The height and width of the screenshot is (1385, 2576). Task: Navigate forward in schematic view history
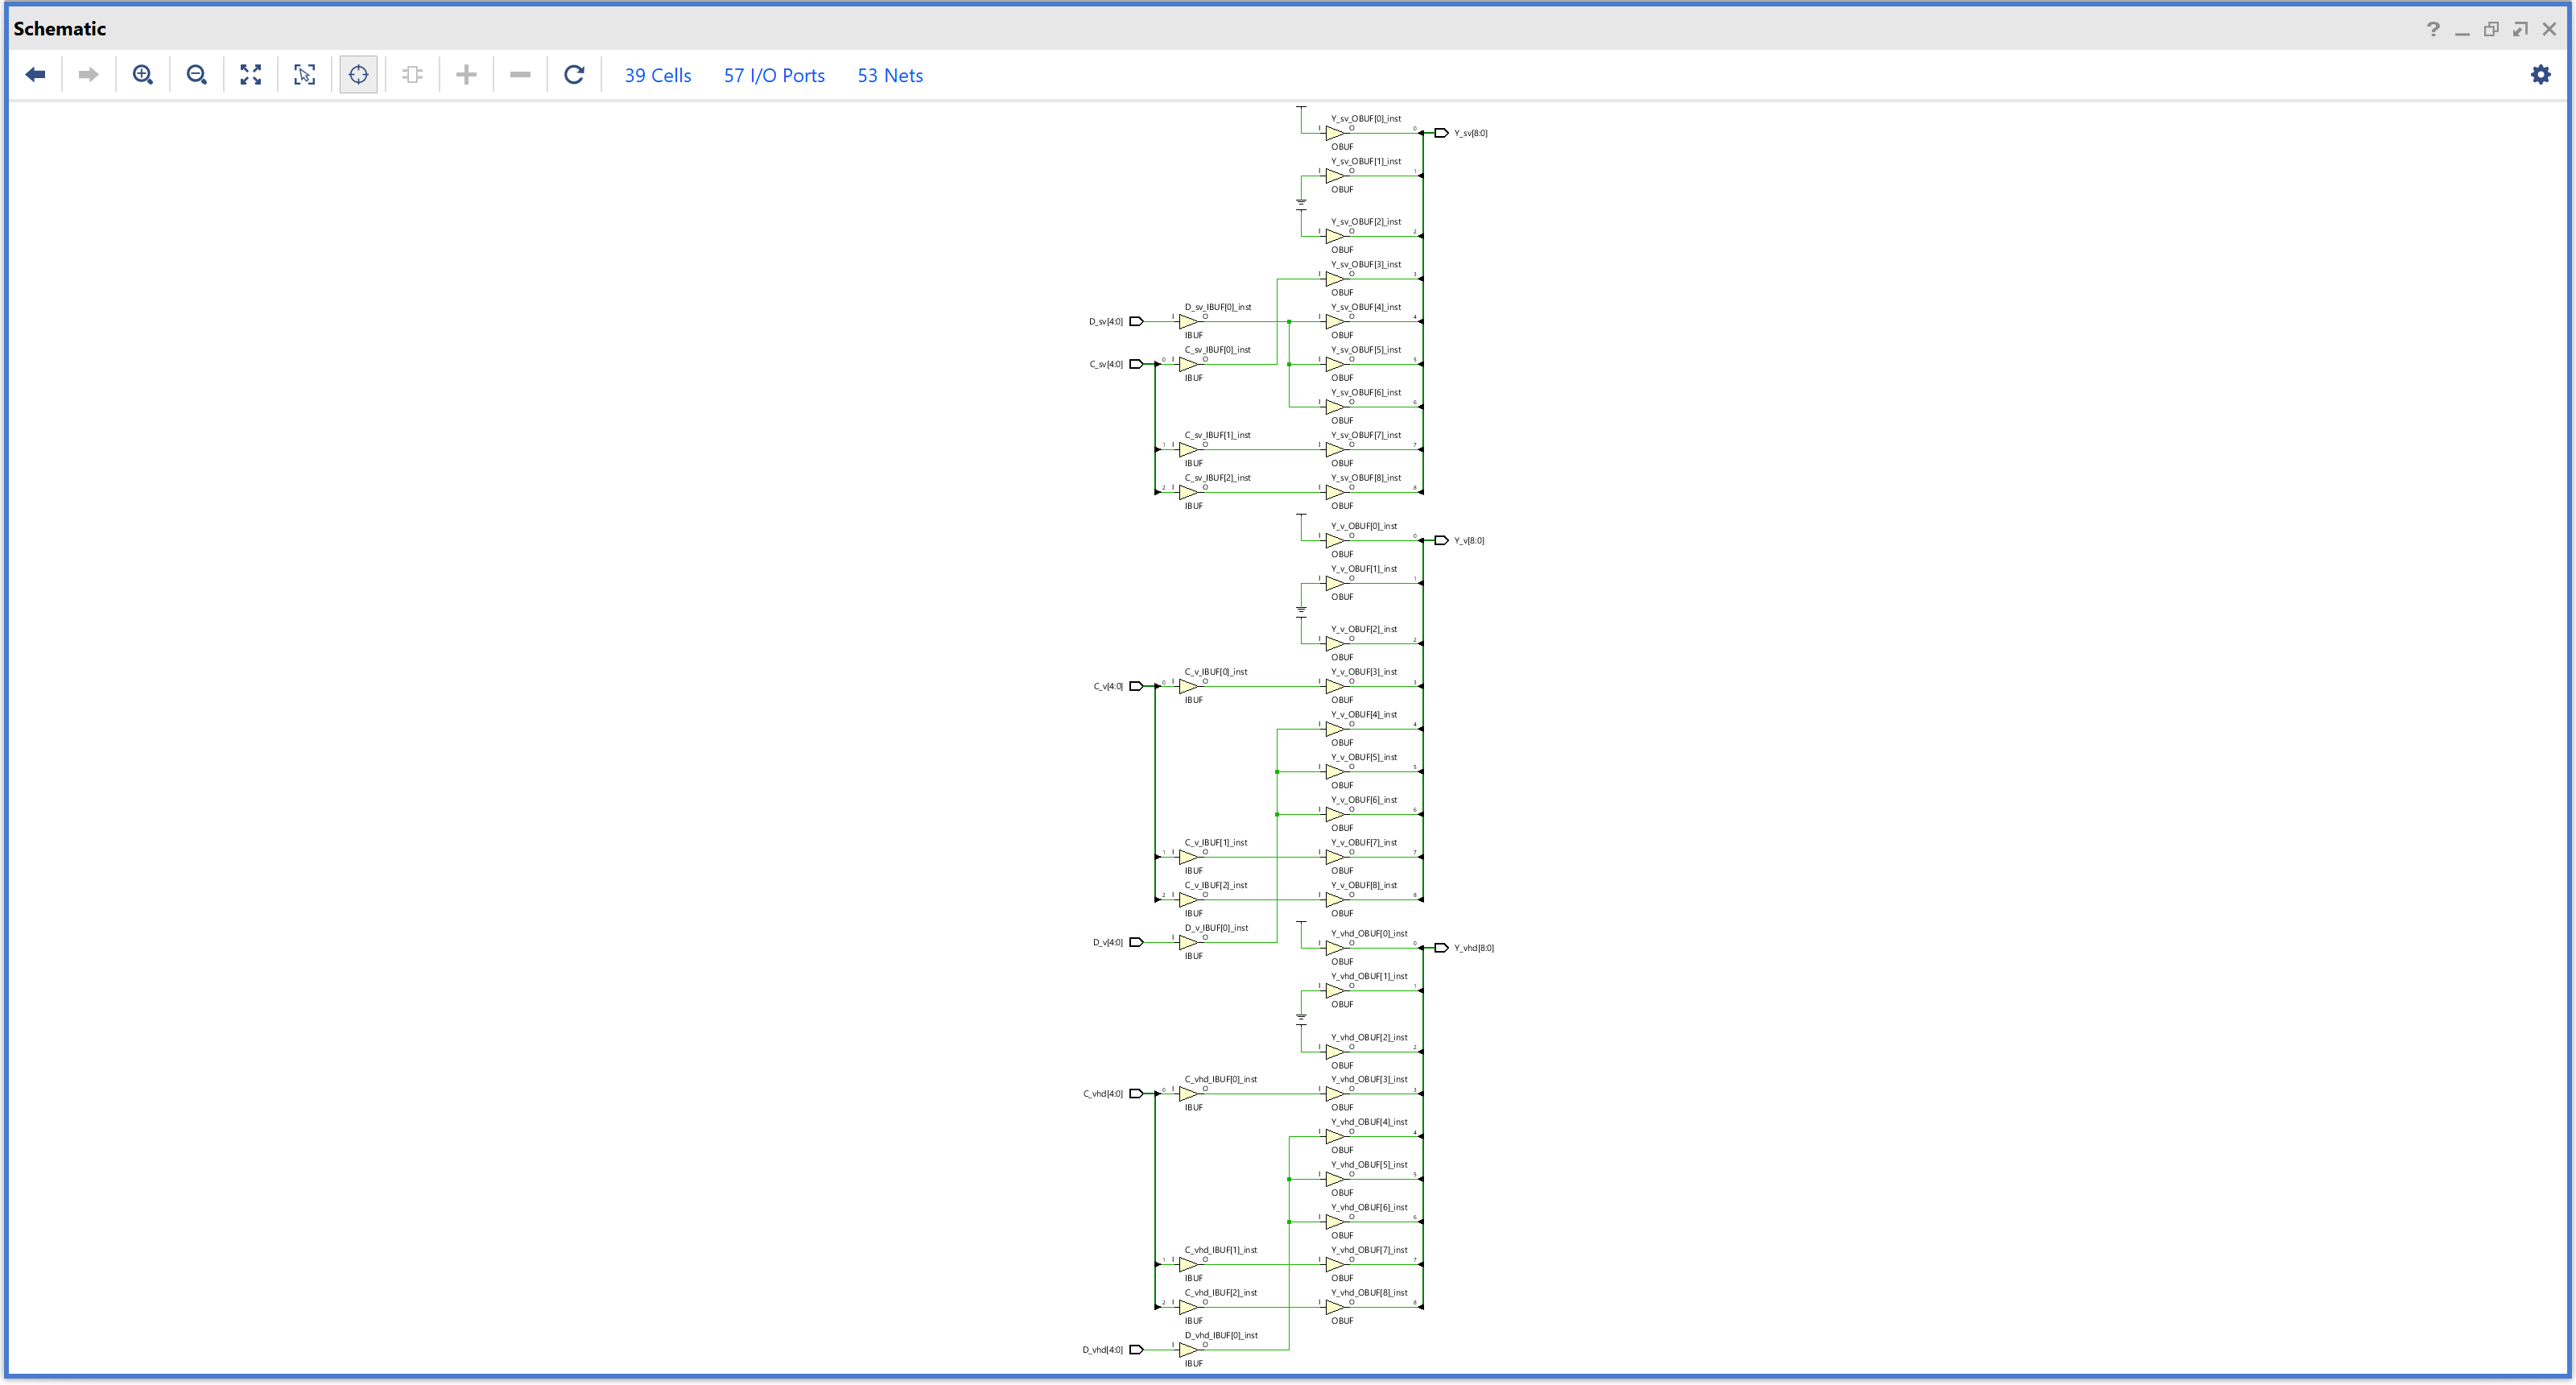tap(88, 74)
